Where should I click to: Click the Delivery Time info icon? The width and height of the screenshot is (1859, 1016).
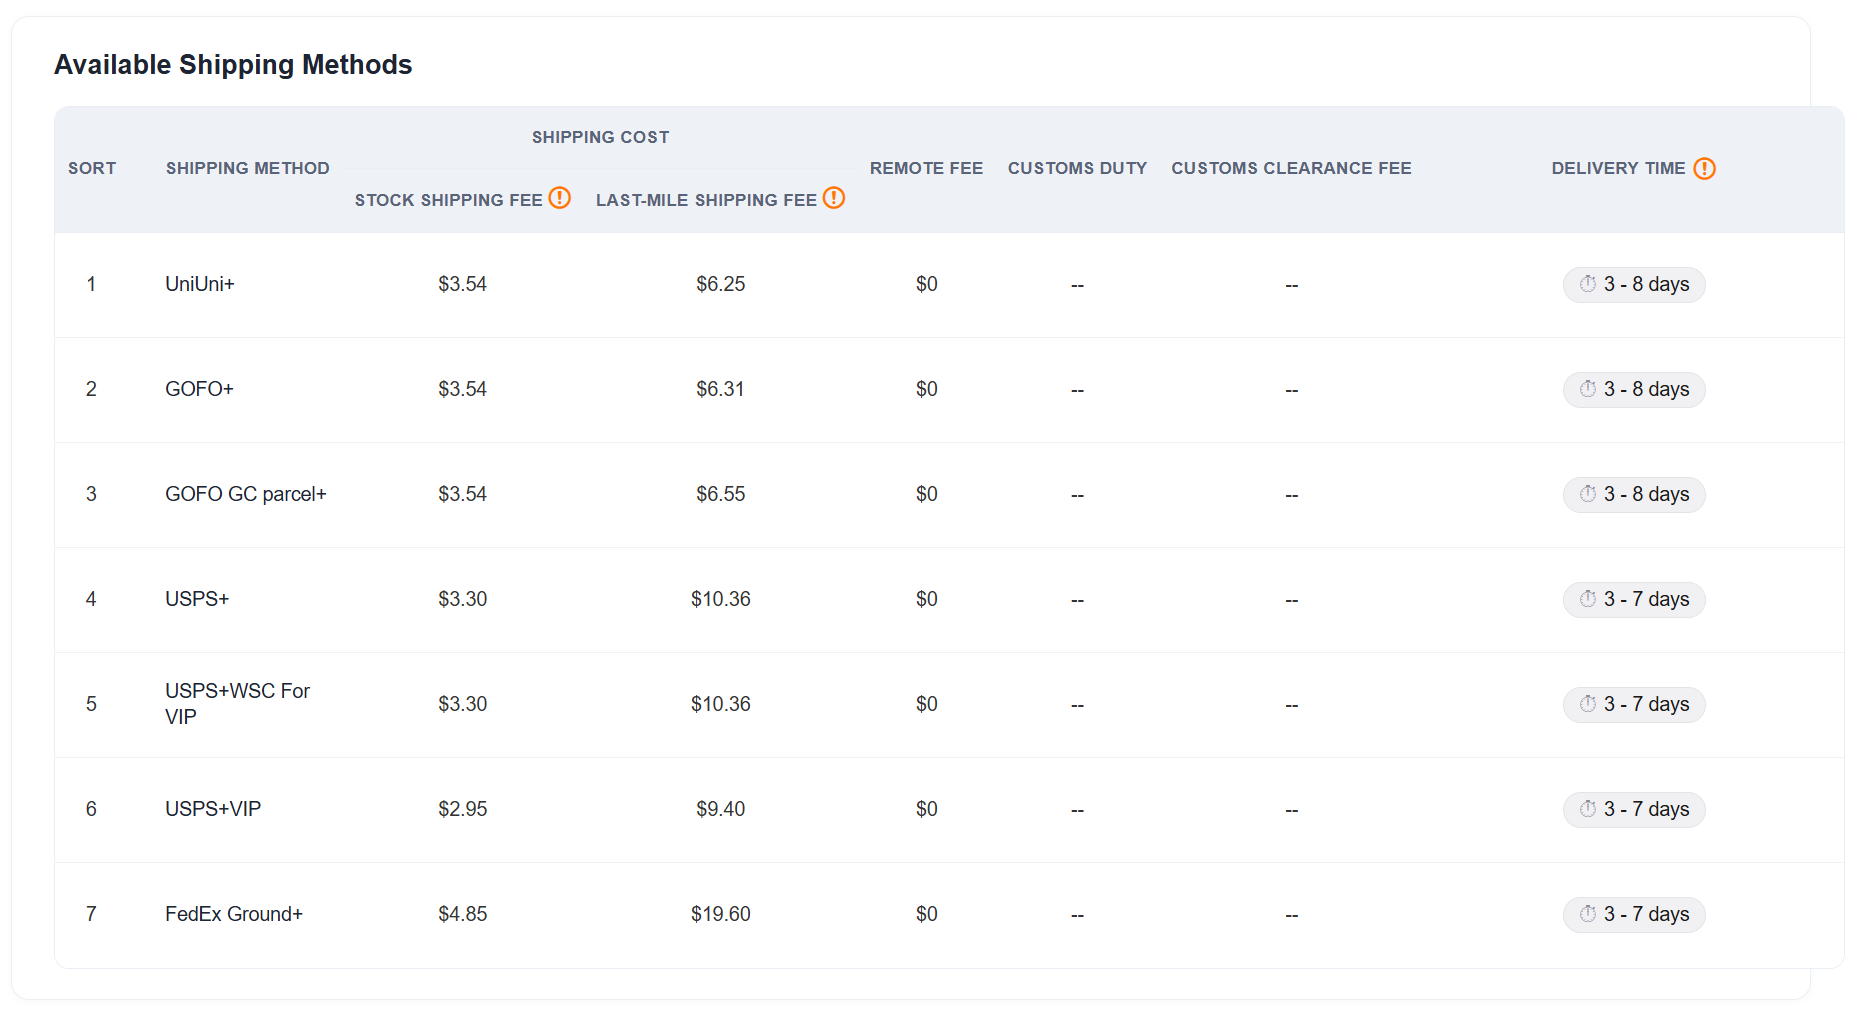pyautogui.click(x=1705, y=168)
